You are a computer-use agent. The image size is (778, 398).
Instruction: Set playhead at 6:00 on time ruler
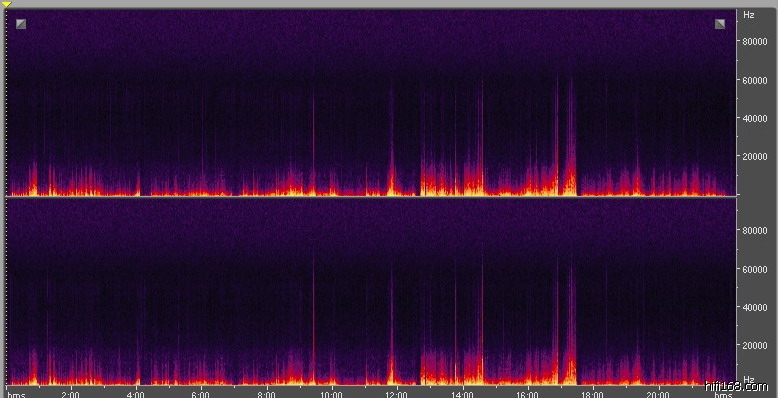pos(201,395)
